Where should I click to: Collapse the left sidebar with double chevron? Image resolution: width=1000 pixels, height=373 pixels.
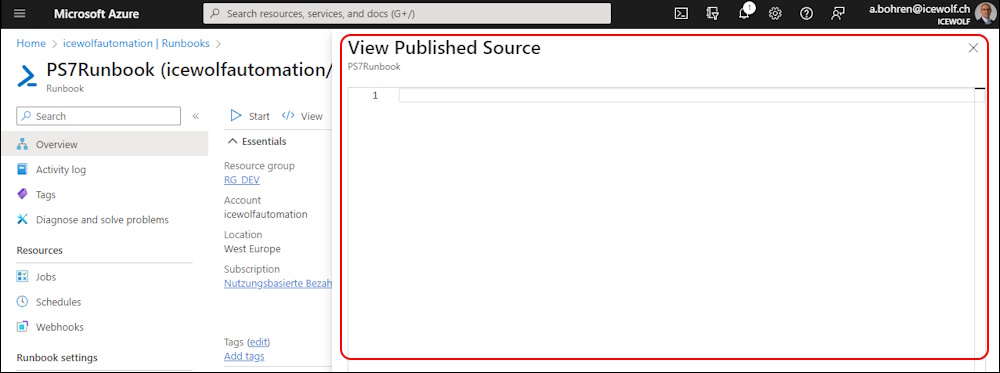196,116
